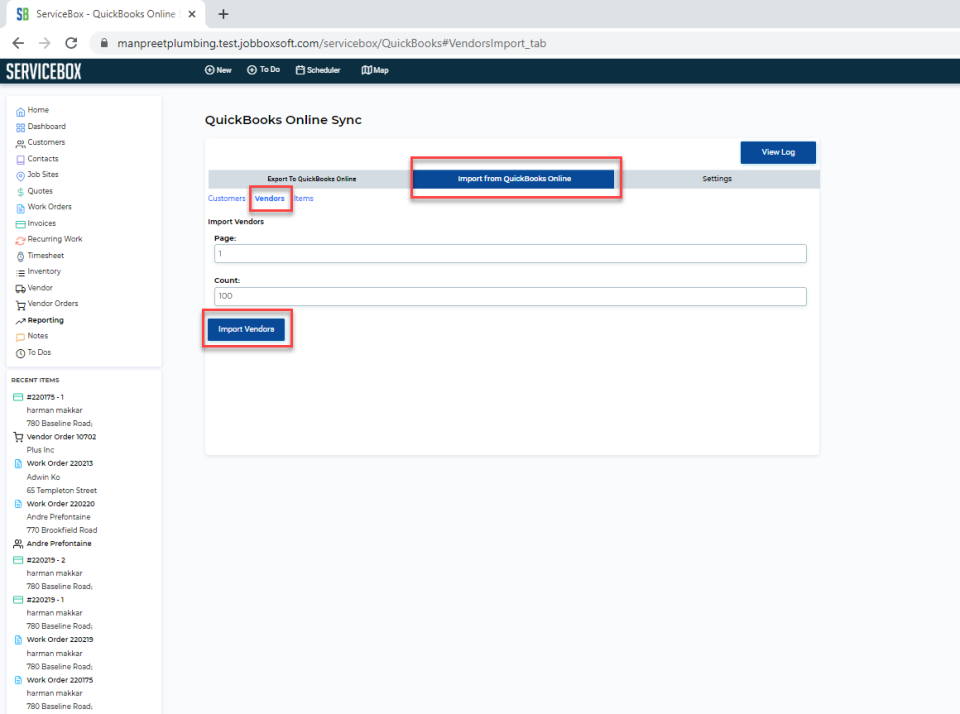This screenshot has height=714, width=960.
Task: Open a new browser tab
Action: click(x=223, y=14)
